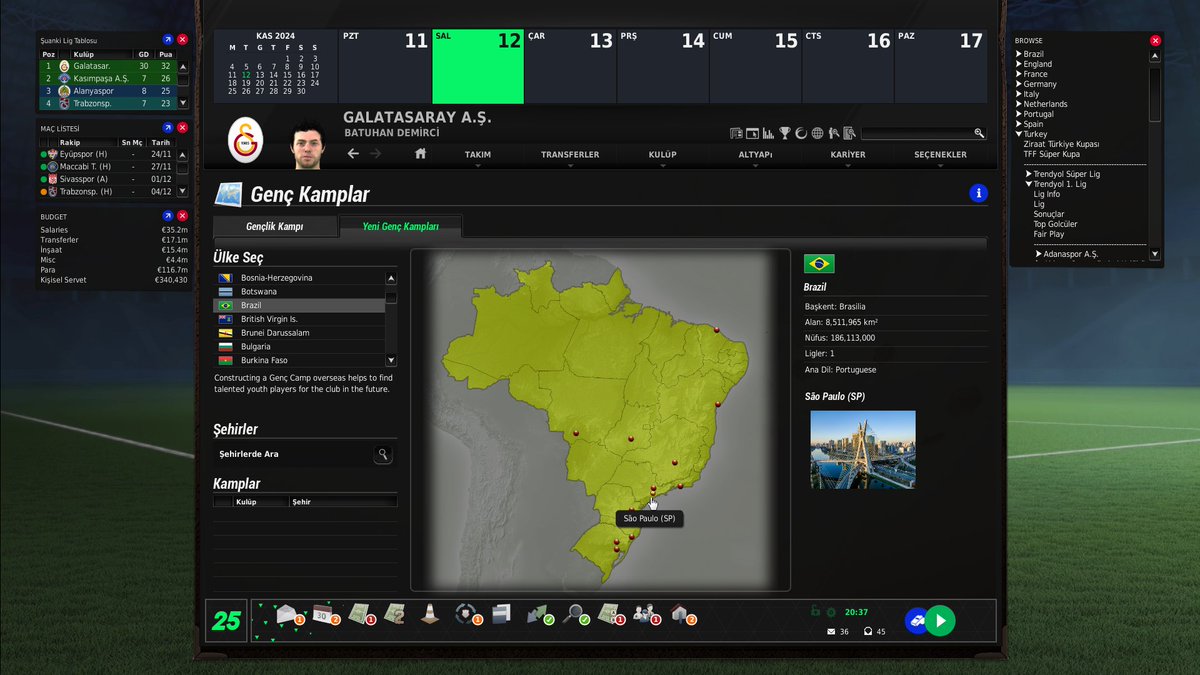The width and height of the screenshot is (1200, 675).
Task: Open the ALTYAPI menu
Action: (755, 155)
